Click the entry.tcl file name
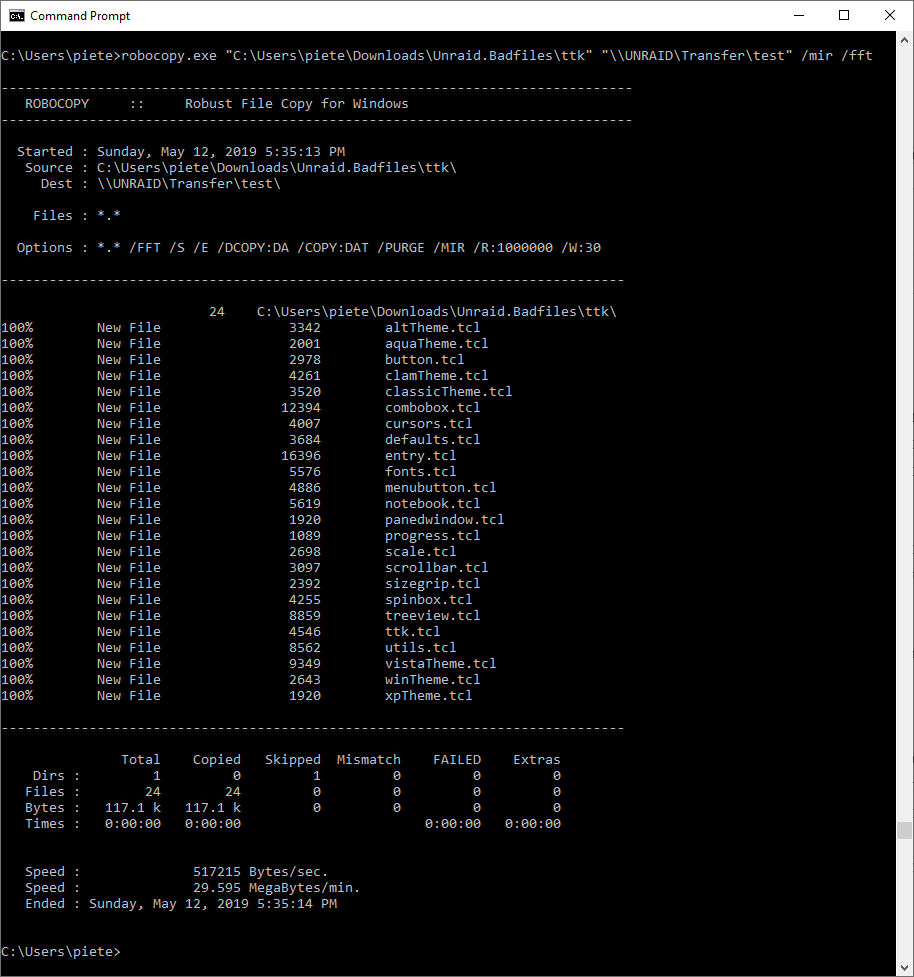The width and height of the screenshot is (914, 977). click(x=421, y=456)
